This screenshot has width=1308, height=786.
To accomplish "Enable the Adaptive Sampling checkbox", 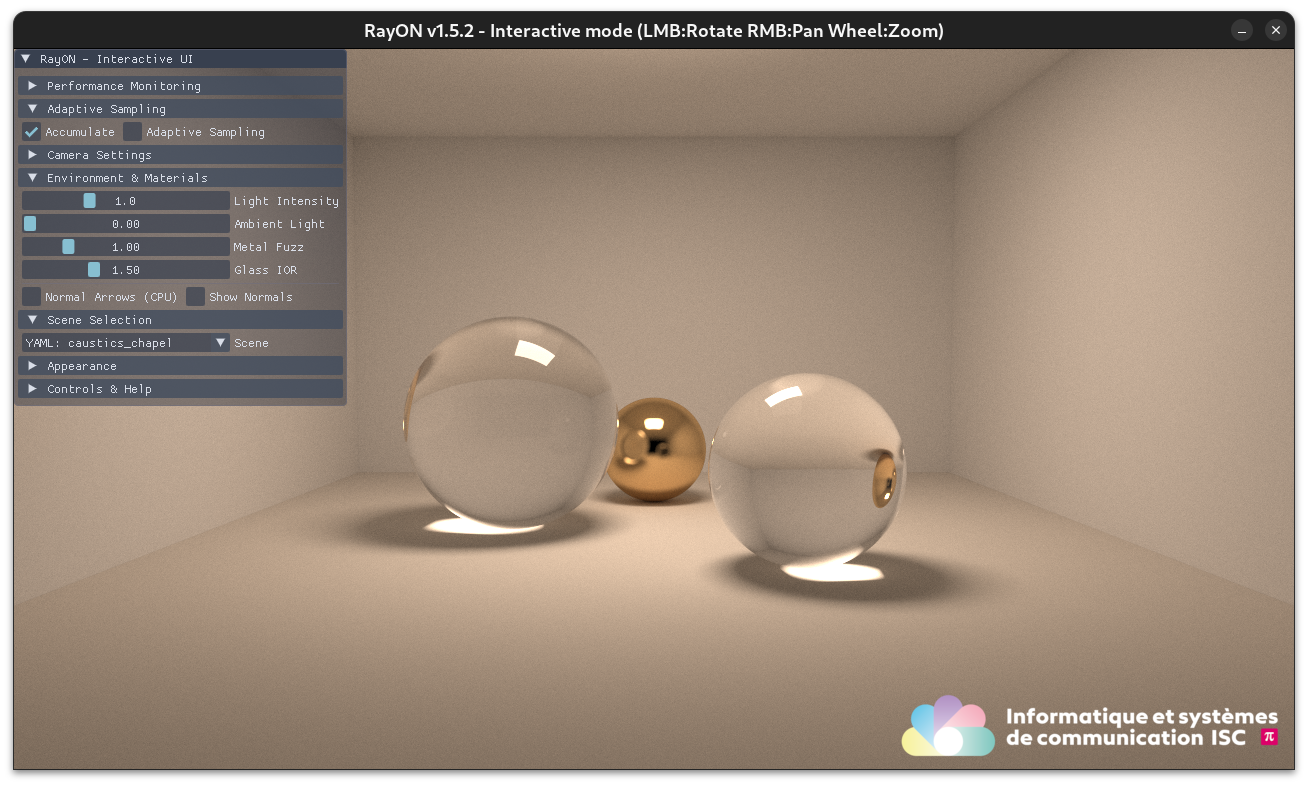I will pyautogui.click(x=133, y=132).
